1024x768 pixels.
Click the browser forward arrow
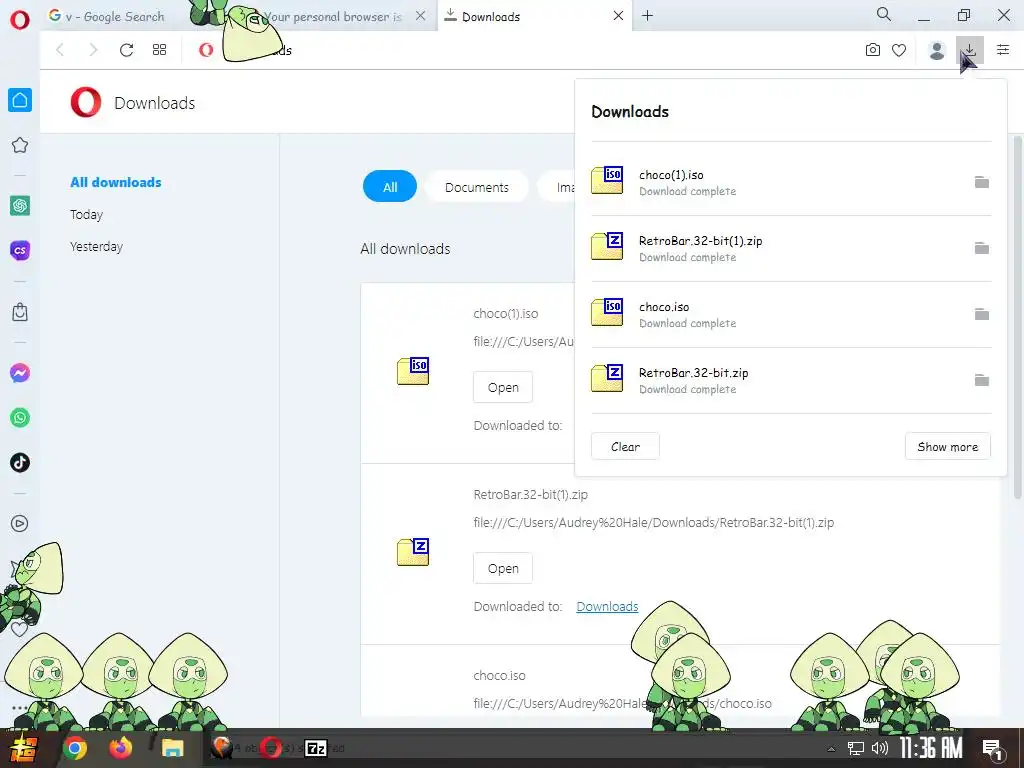(93, 50)
